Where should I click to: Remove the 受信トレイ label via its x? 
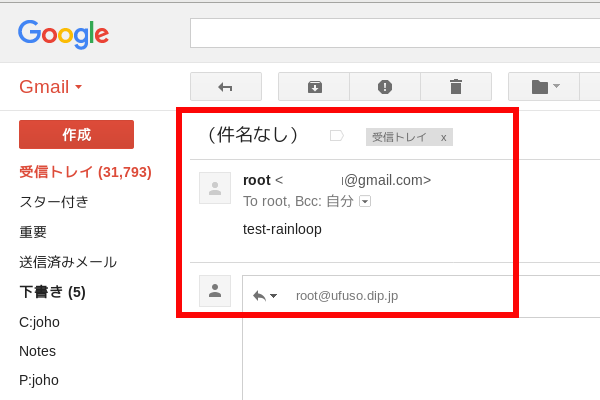(443, 137)
